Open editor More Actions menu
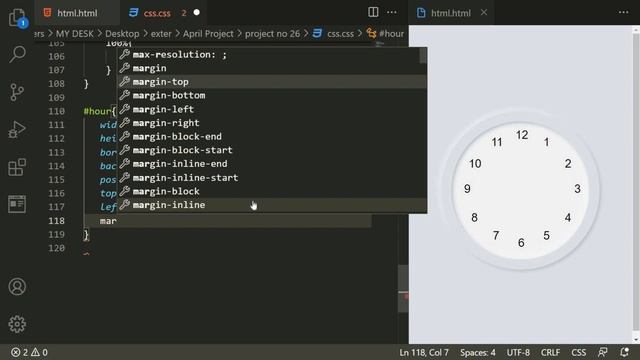 (x=392, y=12)
